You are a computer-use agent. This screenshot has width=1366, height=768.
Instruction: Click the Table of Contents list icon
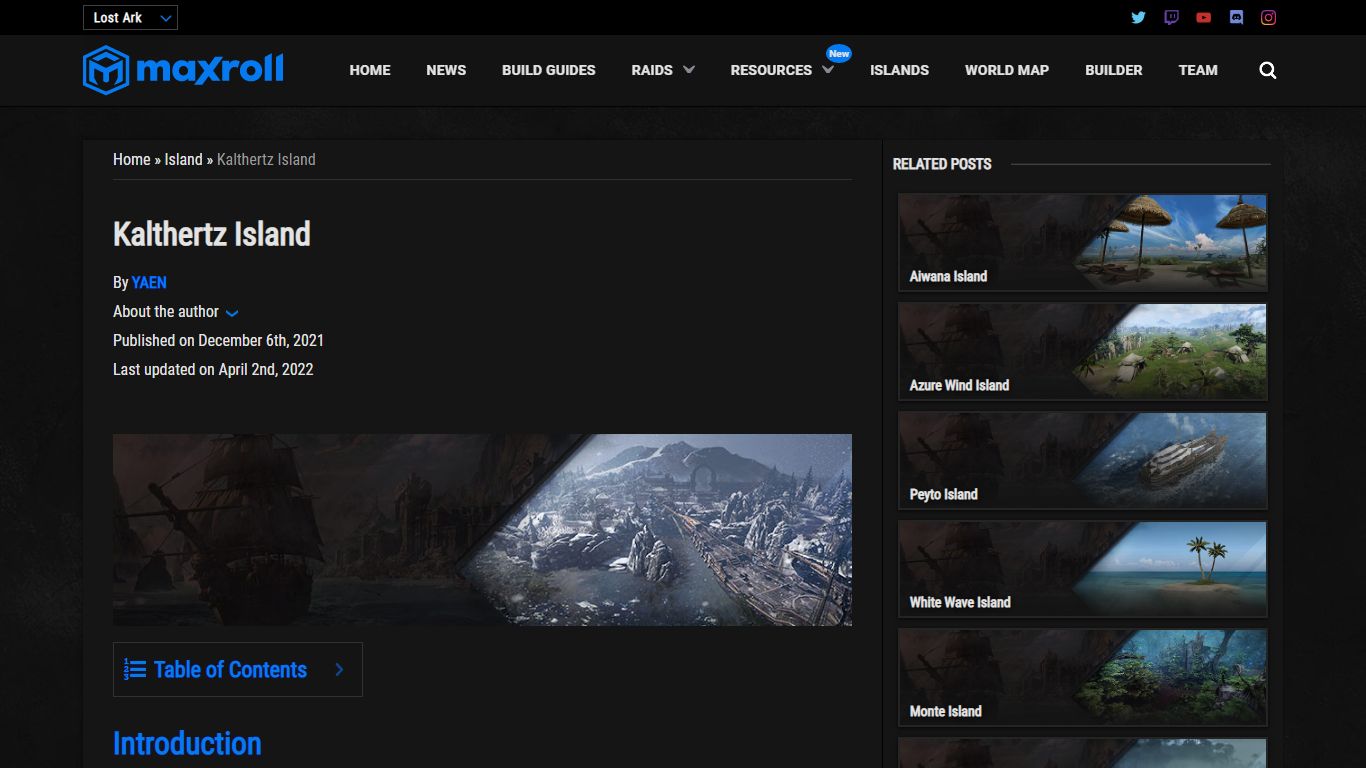(135, 669)
